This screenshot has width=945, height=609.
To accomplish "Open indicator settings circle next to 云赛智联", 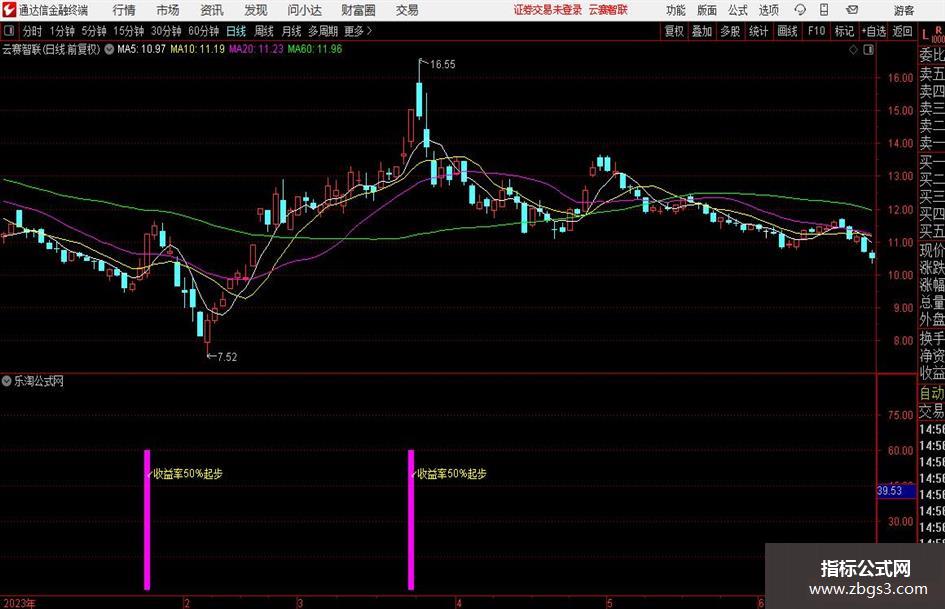I will tap(109, 49).
